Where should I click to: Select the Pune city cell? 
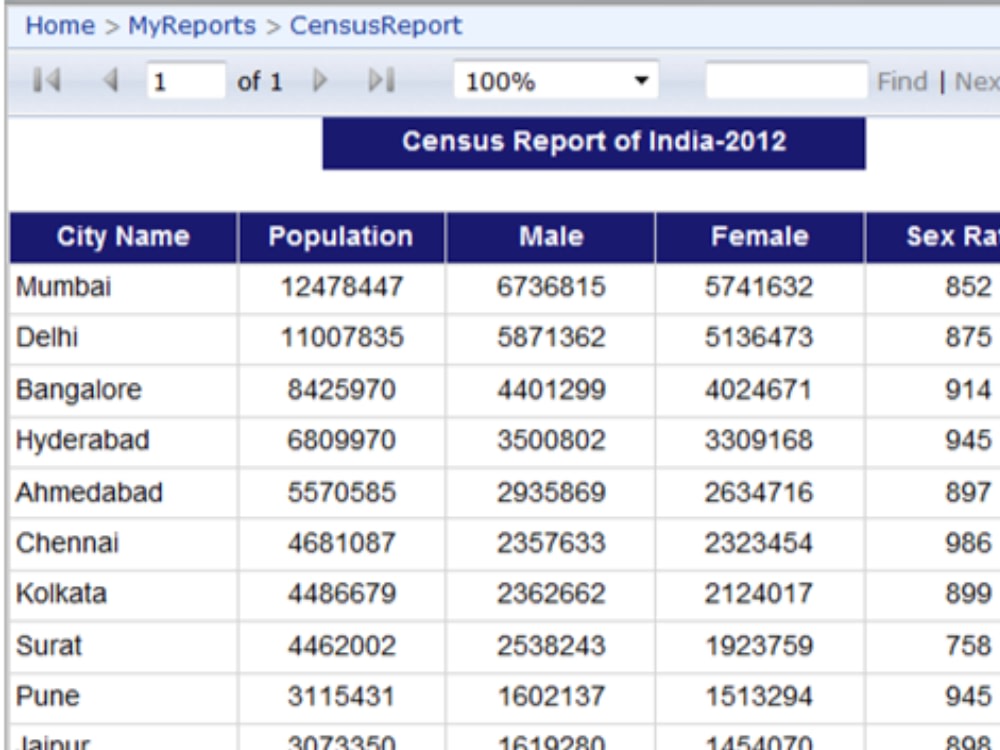click(x=124, y=696)
